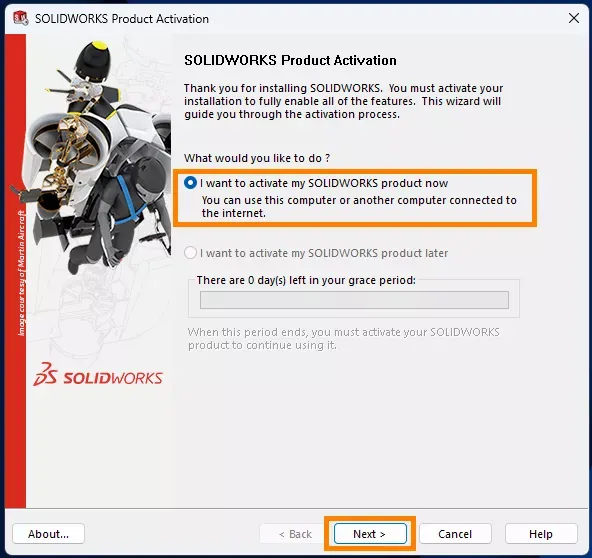Select 'activate my SOLIDWORKS product now' radio button

(190, 183)
